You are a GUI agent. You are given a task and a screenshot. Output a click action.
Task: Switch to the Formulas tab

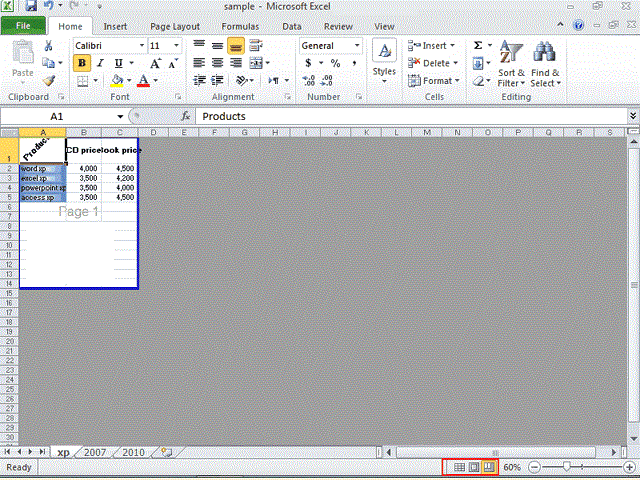240,27
